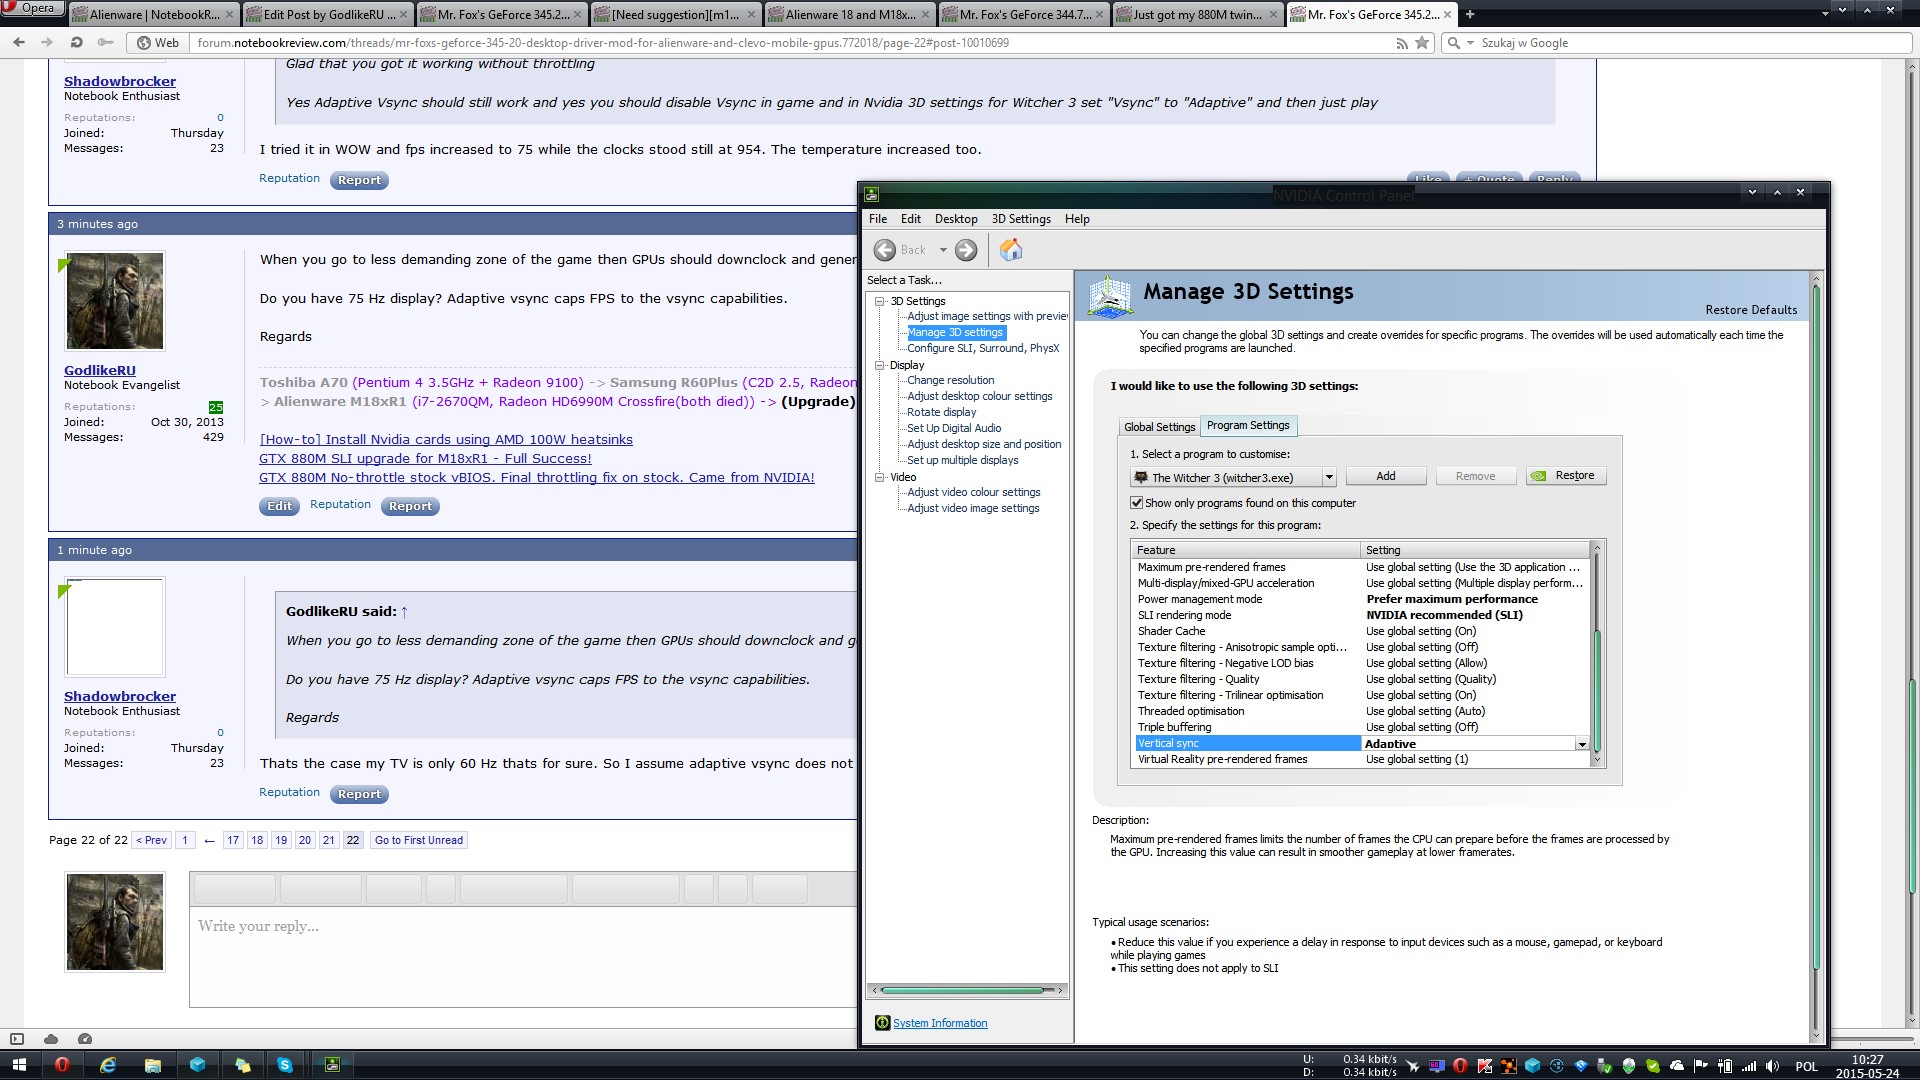The height and width of the screenshot is (1080, 1920).
Task: Select Adjust video colour settings item
Action: click(973, 492)
